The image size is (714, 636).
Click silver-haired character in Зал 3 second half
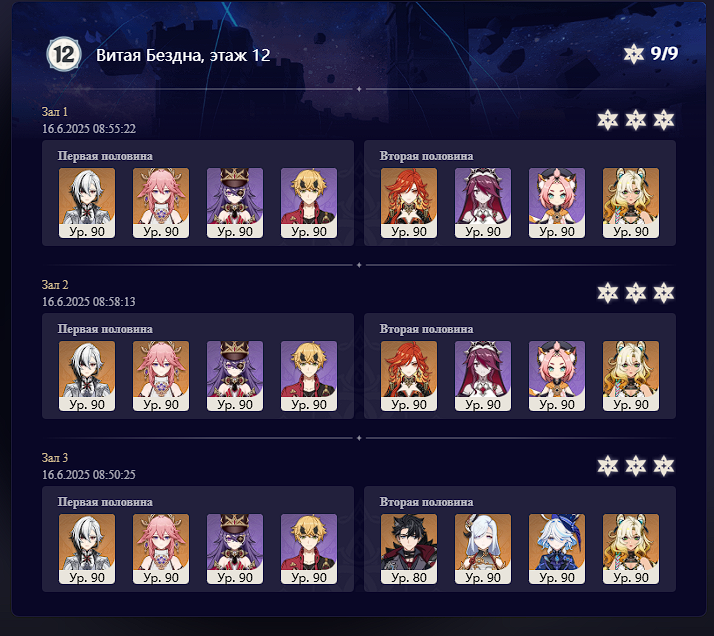coord(483,549)
